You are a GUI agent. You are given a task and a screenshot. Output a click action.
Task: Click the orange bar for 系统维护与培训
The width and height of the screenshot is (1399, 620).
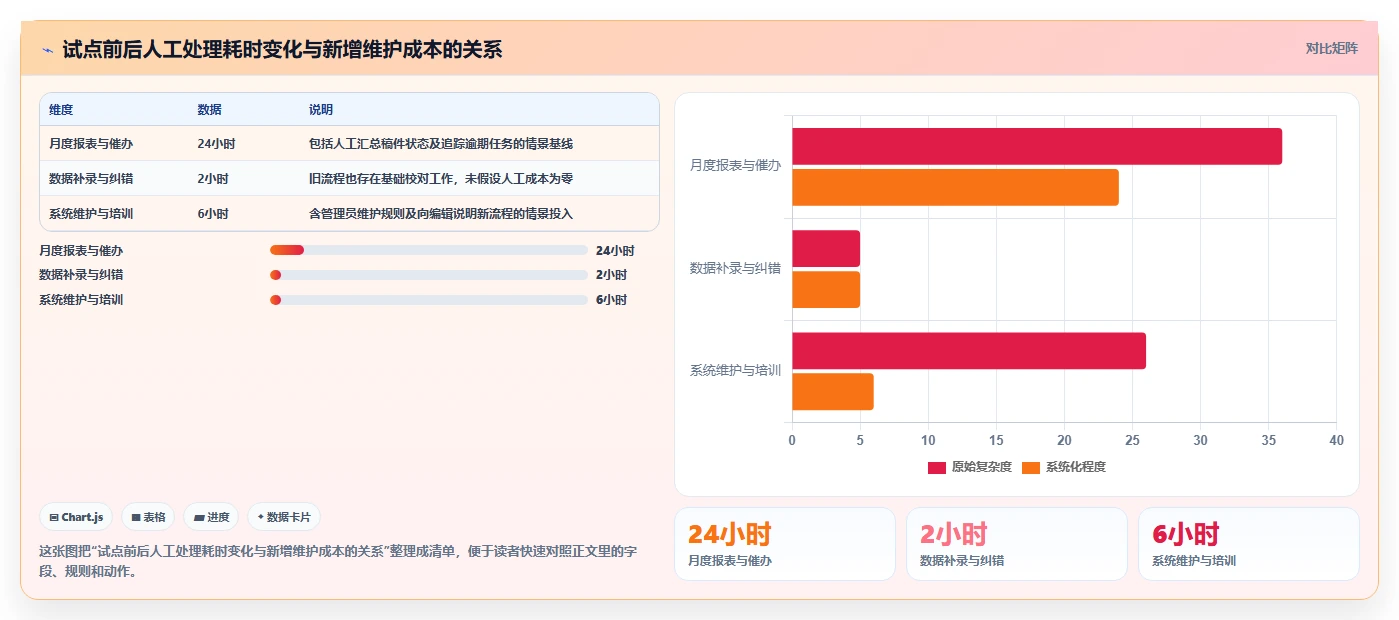(833, 392)
